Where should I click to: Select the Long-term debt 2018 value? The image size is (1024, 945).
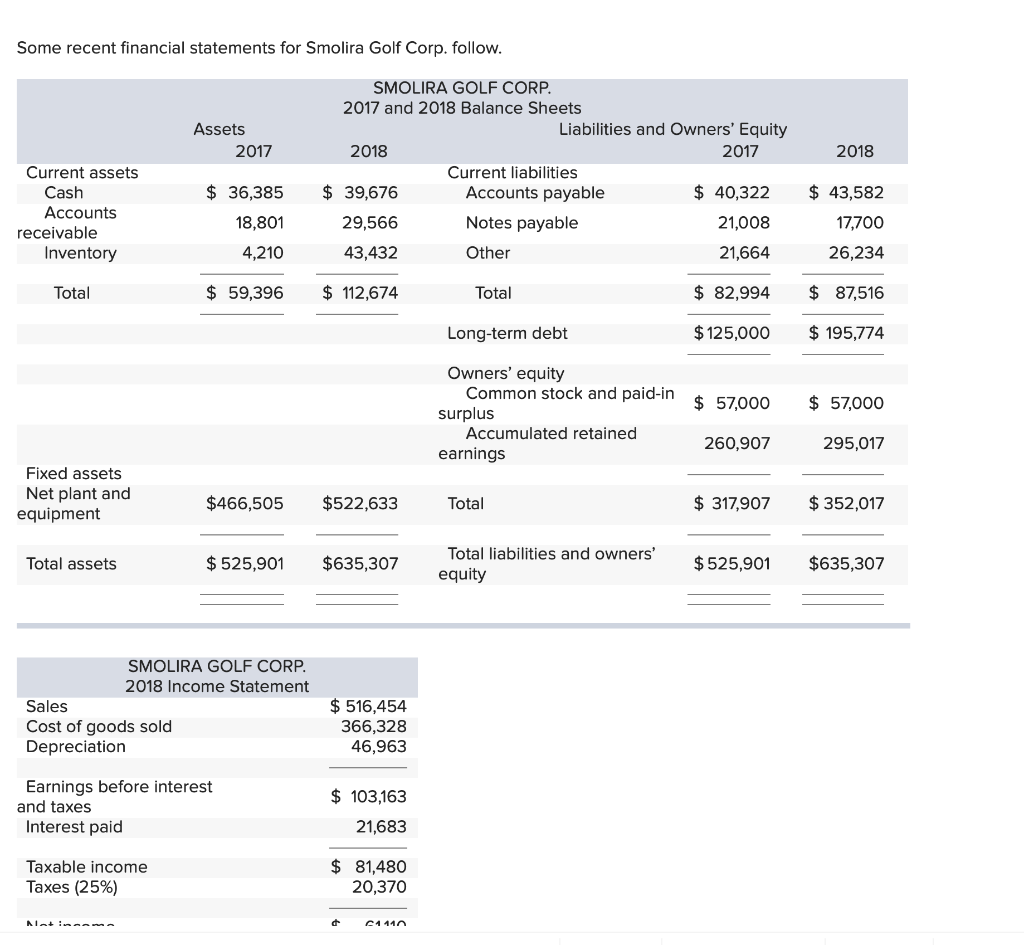841,333
